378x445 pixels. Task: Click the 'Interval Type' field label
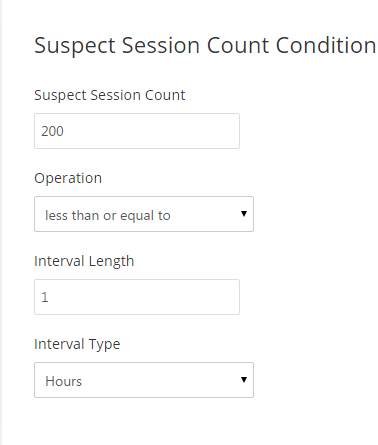[x=77, y=344]
